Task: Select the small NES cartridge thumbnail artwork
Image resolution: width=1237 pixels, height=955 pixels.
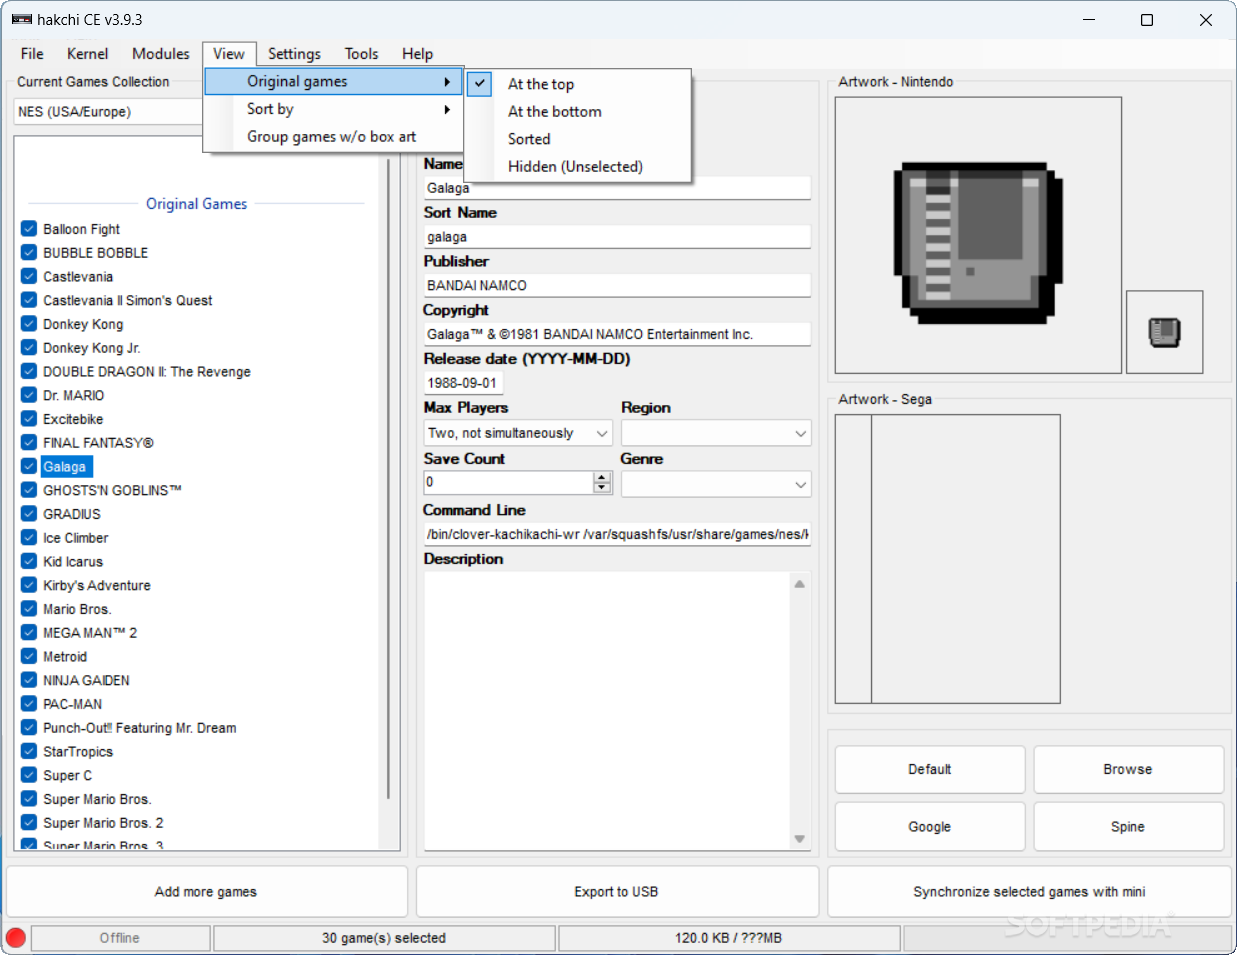Action: tap(1164, 332)
